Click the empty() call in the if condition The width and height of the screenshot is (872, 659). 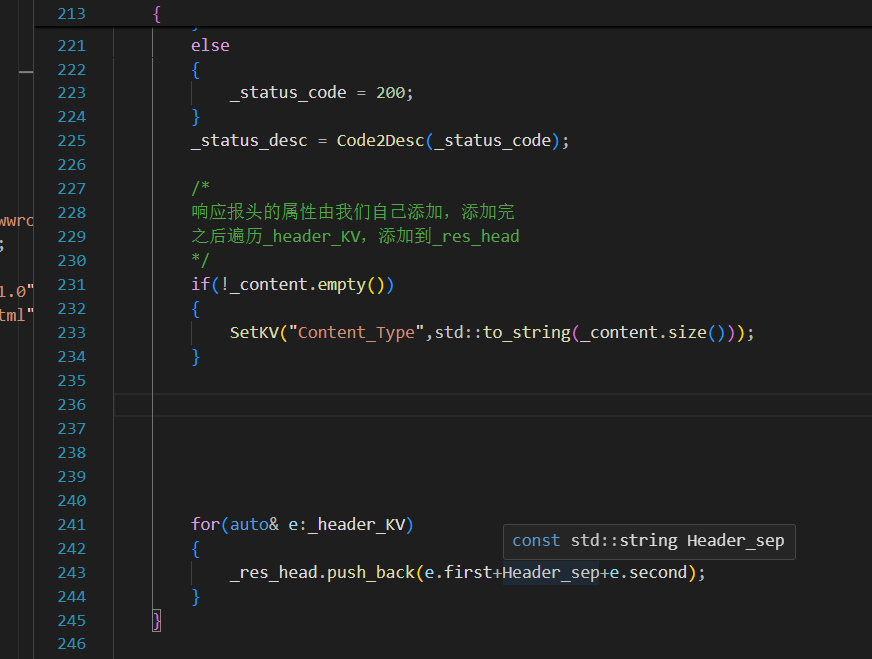[x=342, y=285]
